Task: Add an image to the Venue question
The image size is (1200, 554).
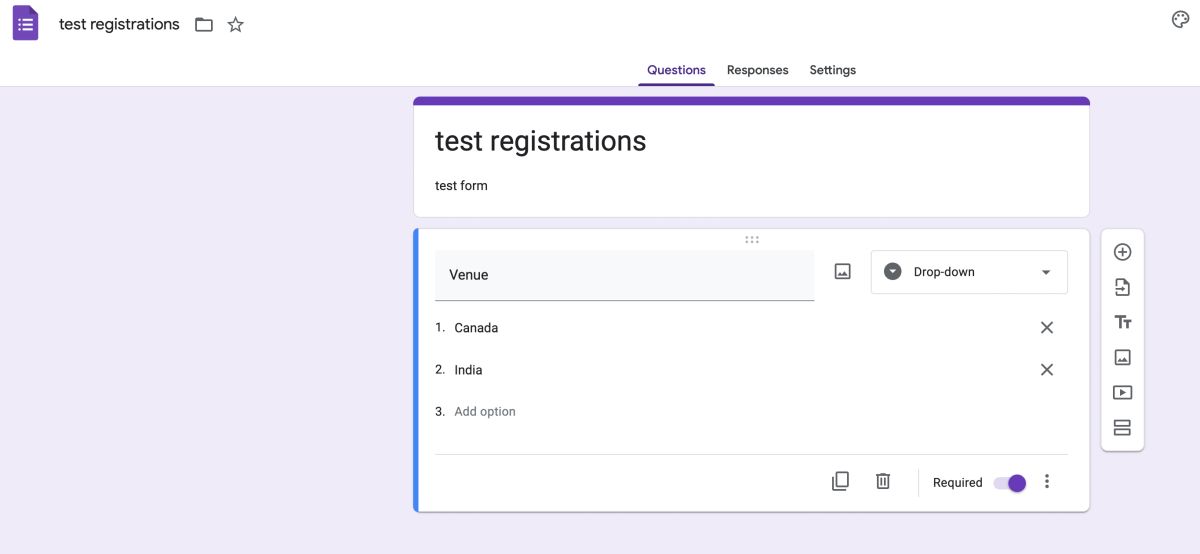Action: click(x=842, y=272)
